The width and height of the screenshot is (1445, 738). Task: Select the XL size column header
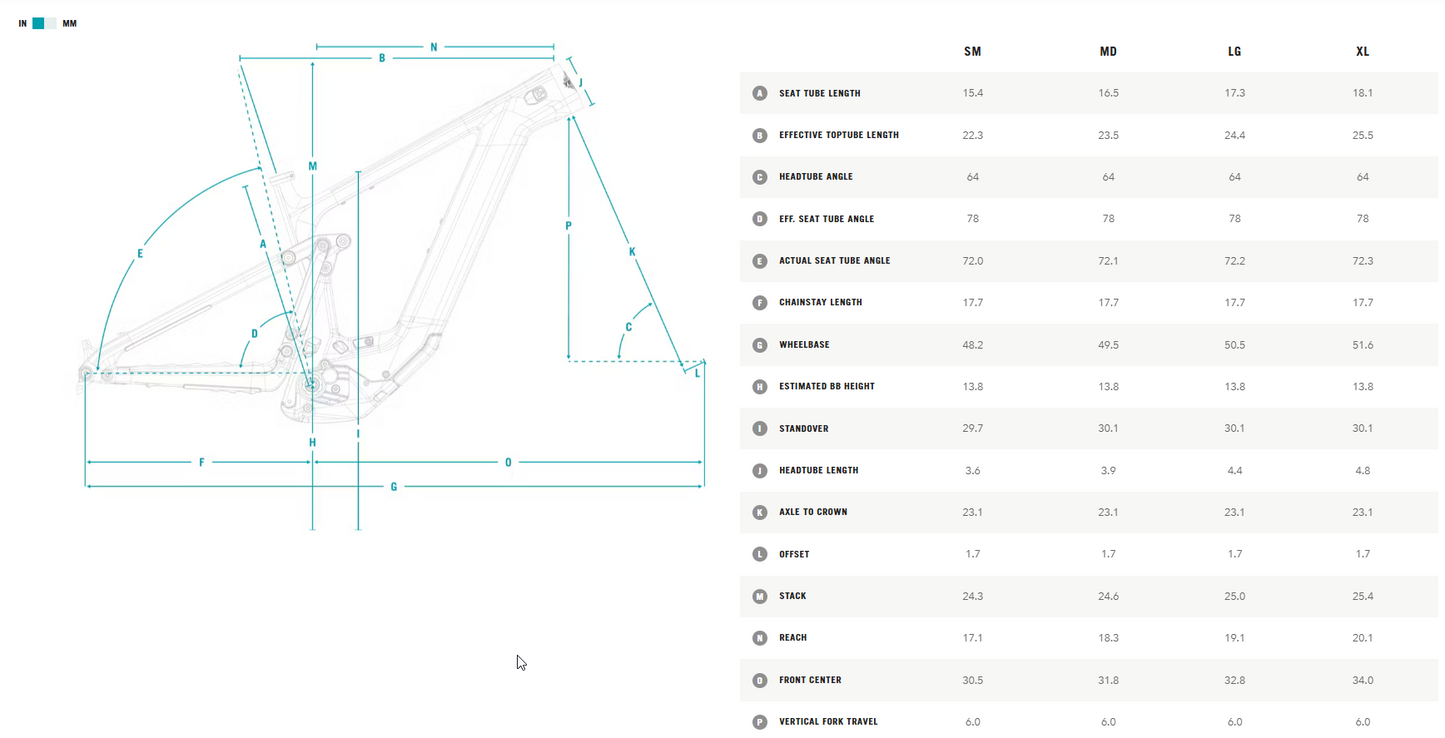click(x=1362, y=51)
